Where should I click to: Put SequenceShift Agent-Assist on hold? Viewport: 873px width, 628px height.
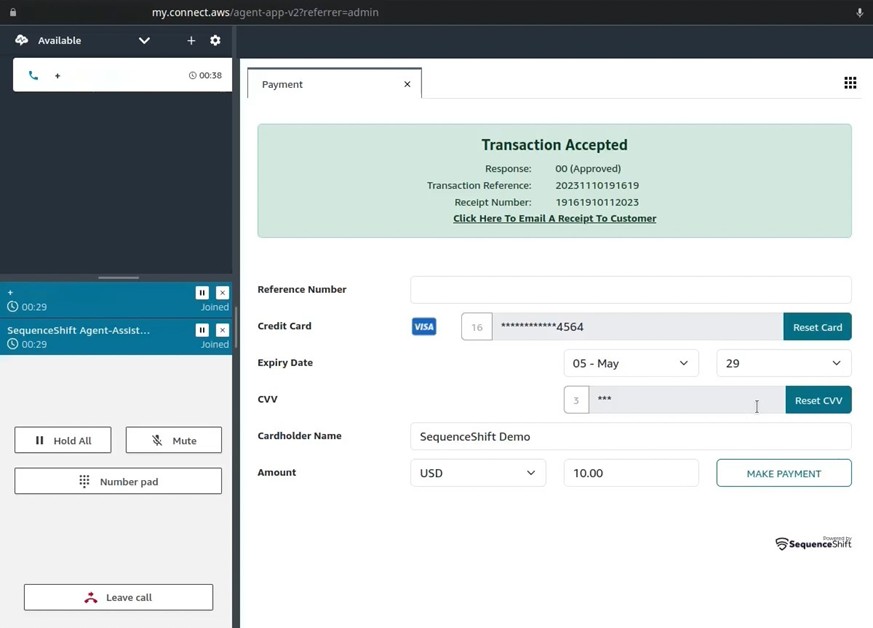[202, 330]
